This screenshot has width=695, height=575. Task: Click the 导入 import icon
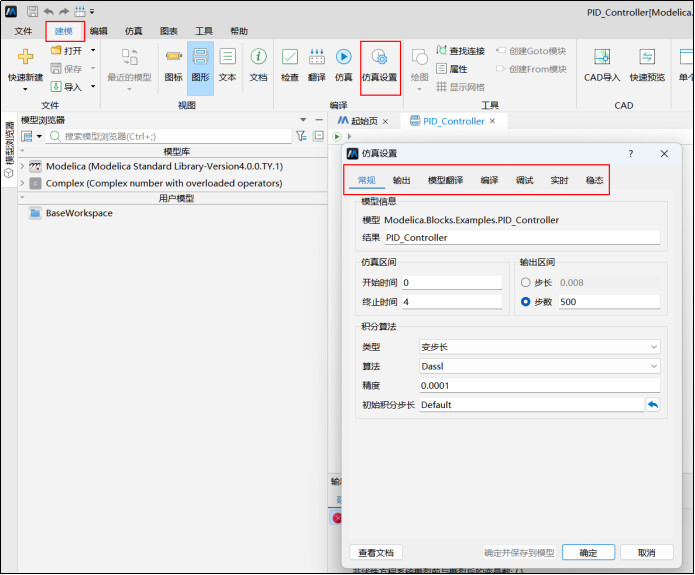pyautogui.click(x=56, y=86)
